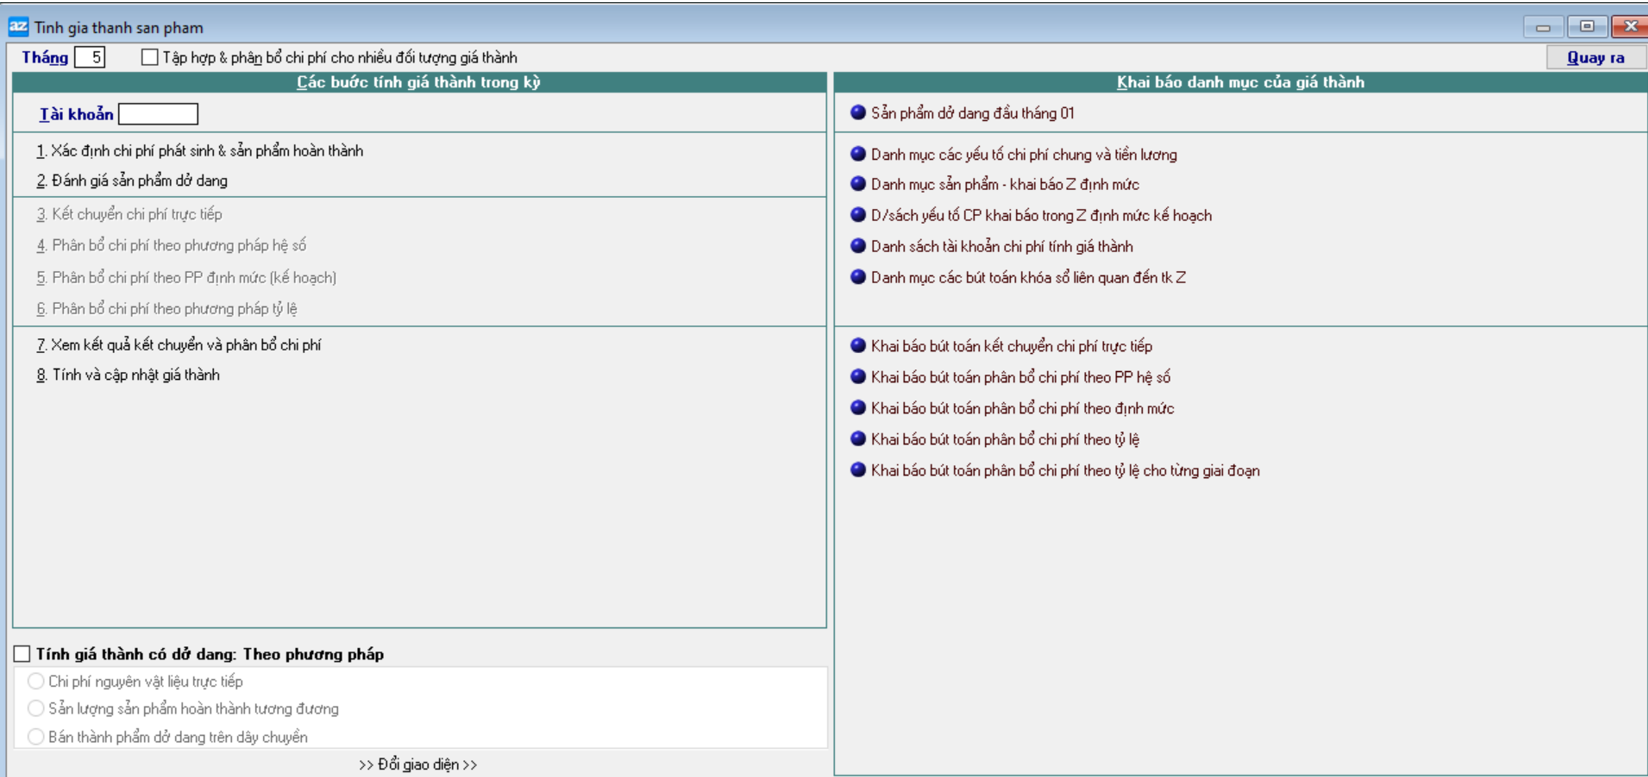Click the Tài khoản input field
Screen dimensions: 1648x777
(x=158, y=114)
